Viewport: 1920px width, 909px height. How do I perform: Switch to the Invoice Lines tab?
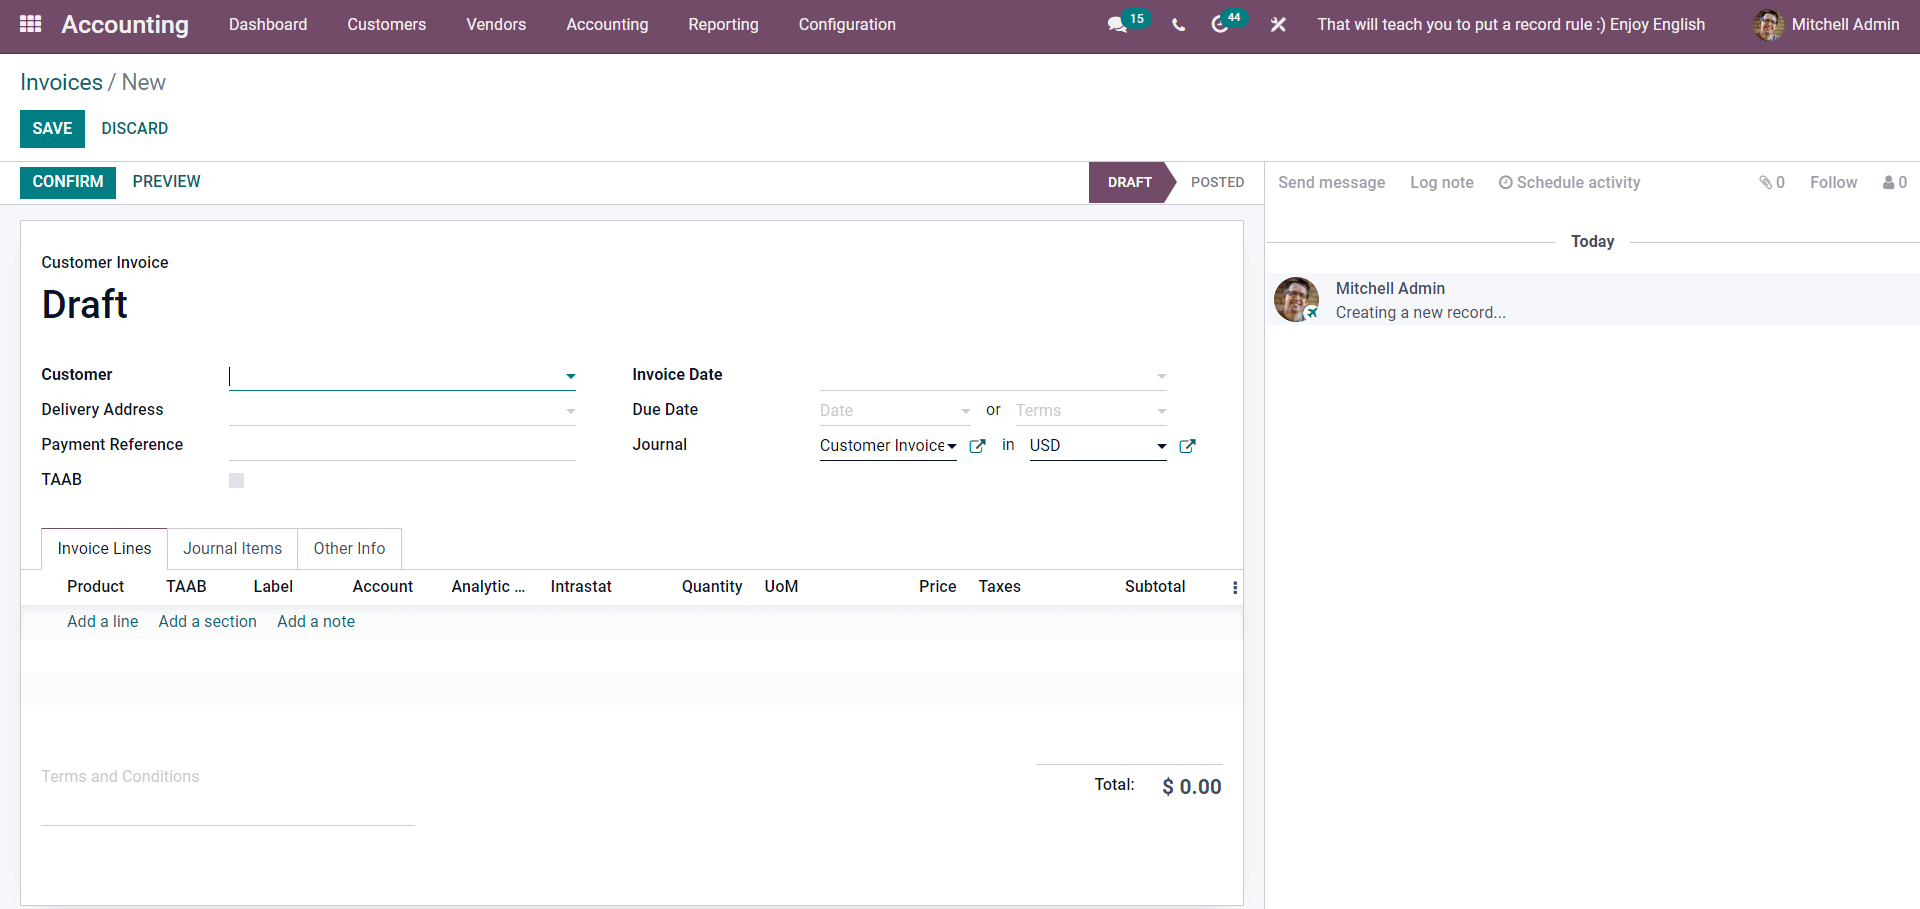pyautogui.click(x=104, y=549)
